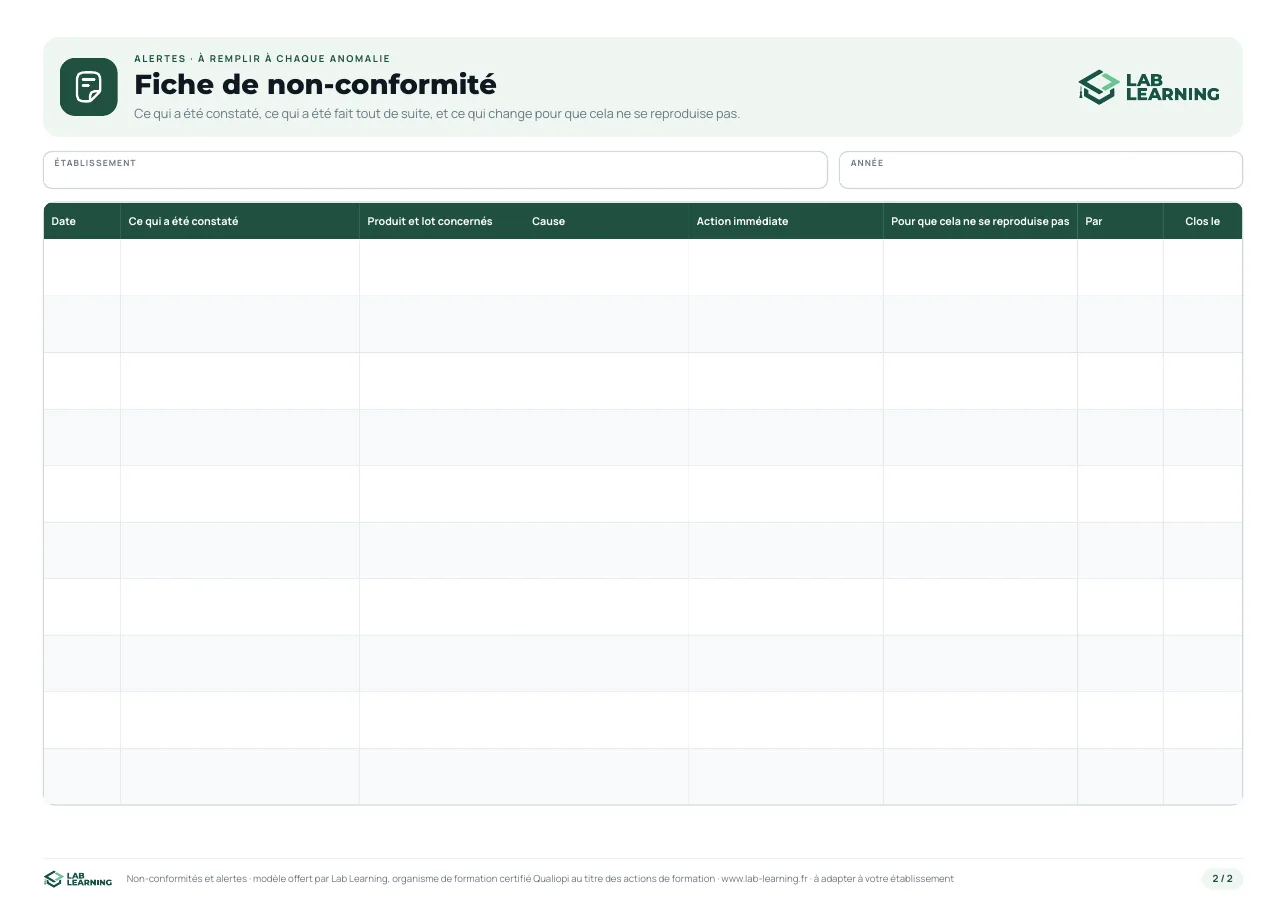The image size is (1287, 910).
Task: Click the Année input field
Action: click(x=1041, y=170)
